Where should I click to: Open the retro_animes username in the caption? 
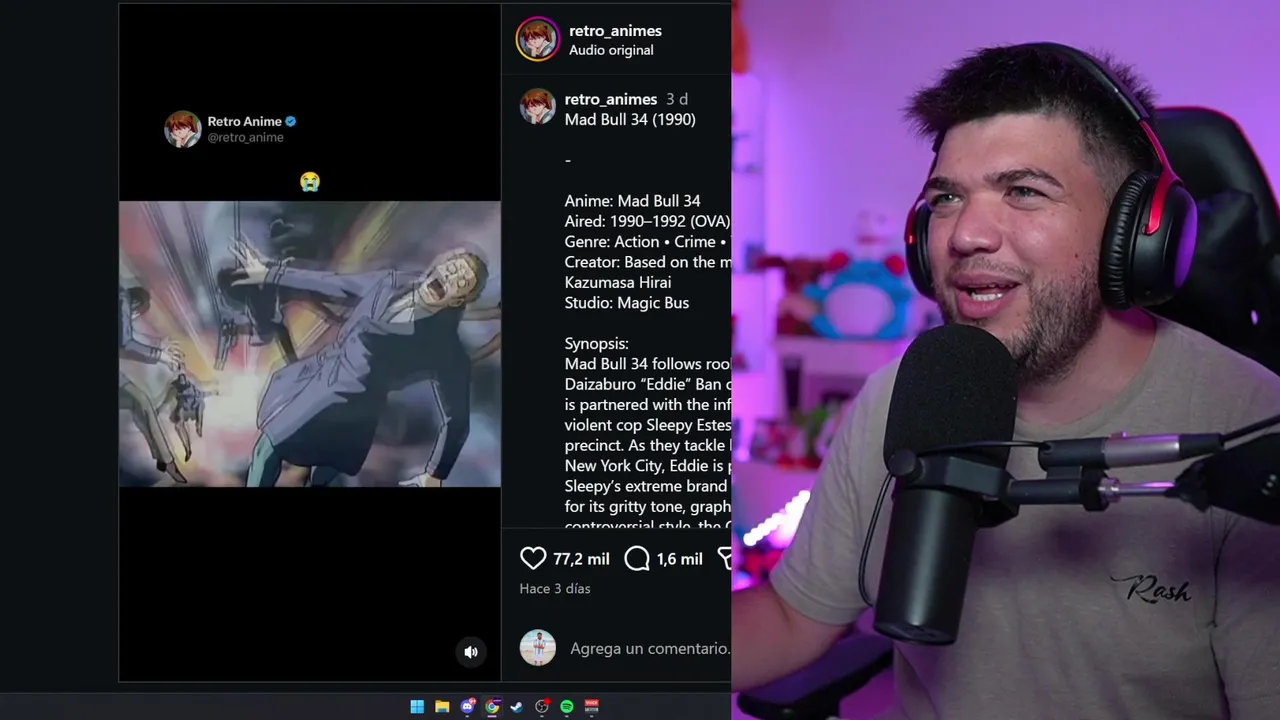pyautogui.click(x=611, y=99)
